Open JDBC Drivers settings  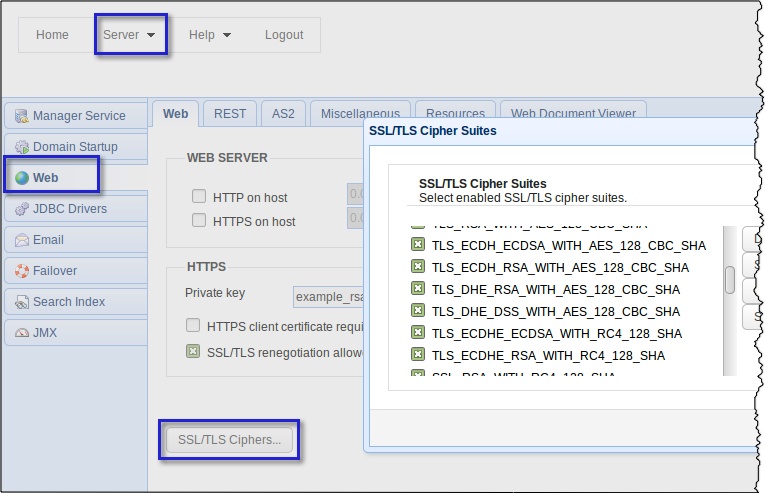76,208
